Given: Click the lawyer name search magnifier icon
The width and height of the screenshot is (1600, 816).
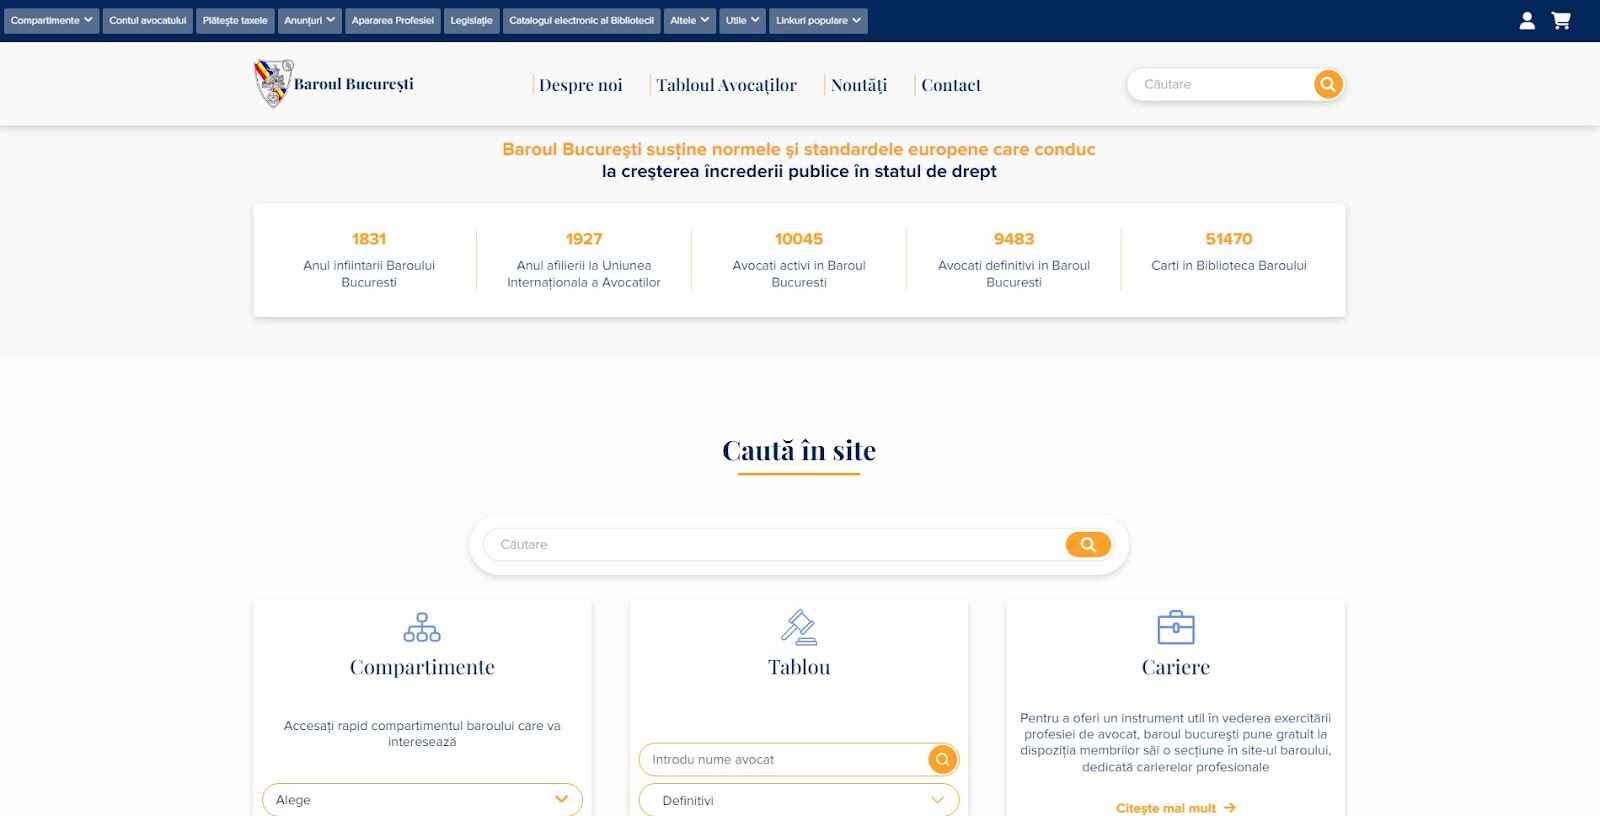Looking at the screenshot, I should [x=942, y=760].
